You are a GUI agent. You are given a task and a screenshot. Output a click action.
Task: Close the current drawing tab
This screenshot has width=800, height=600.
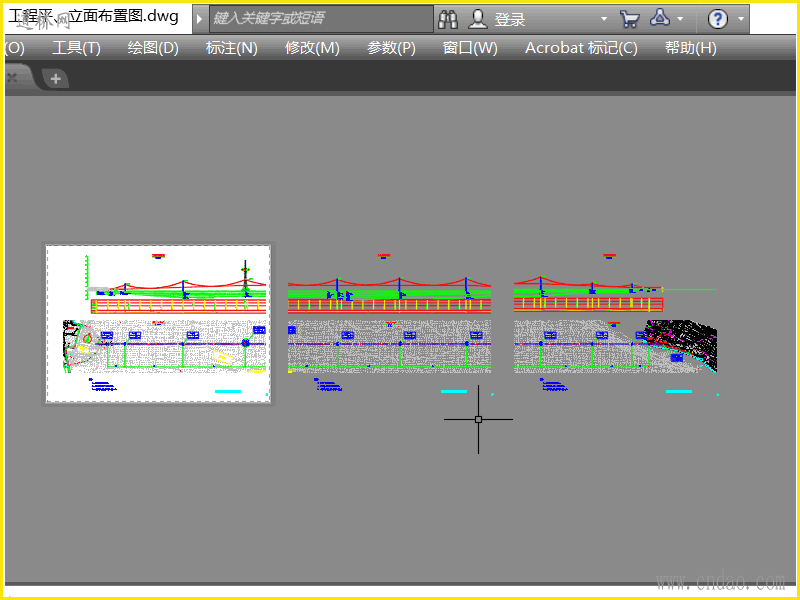(12, 78)
